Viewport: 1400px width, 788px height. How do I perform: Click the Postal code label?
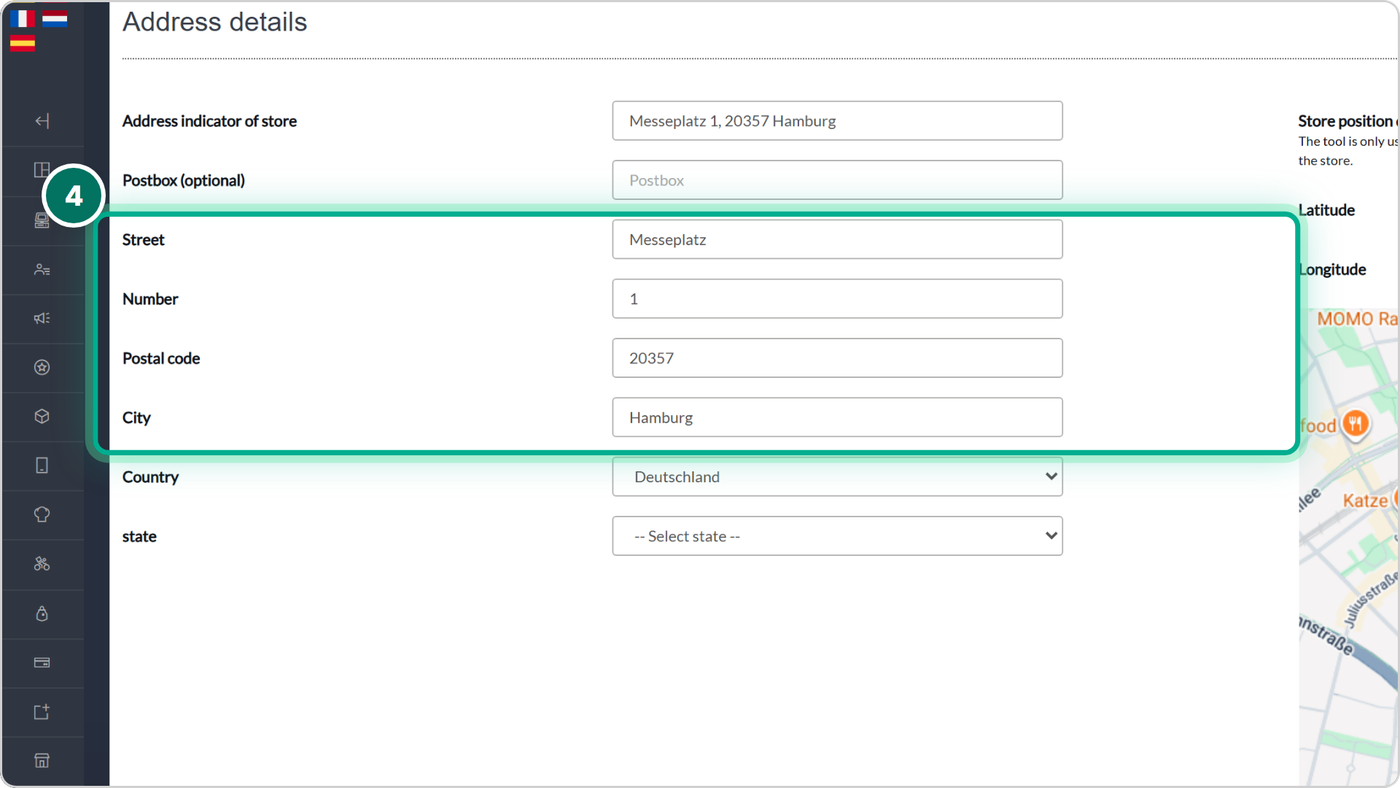pos(161,358)
